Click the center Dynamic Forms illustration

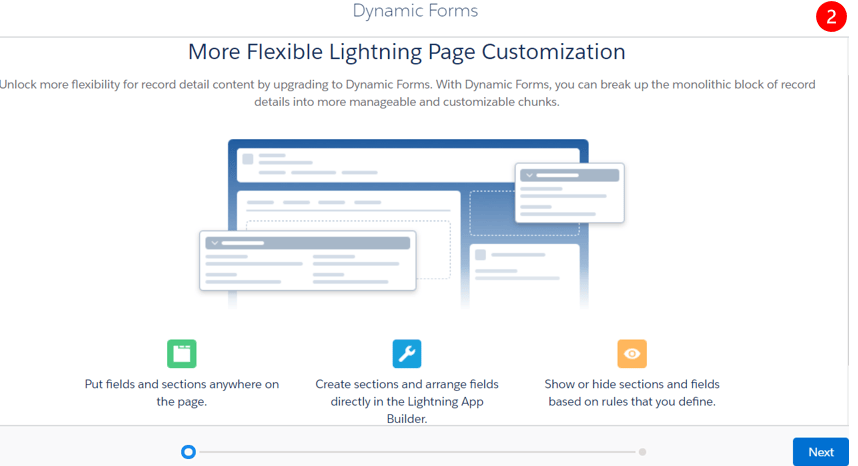411,224
